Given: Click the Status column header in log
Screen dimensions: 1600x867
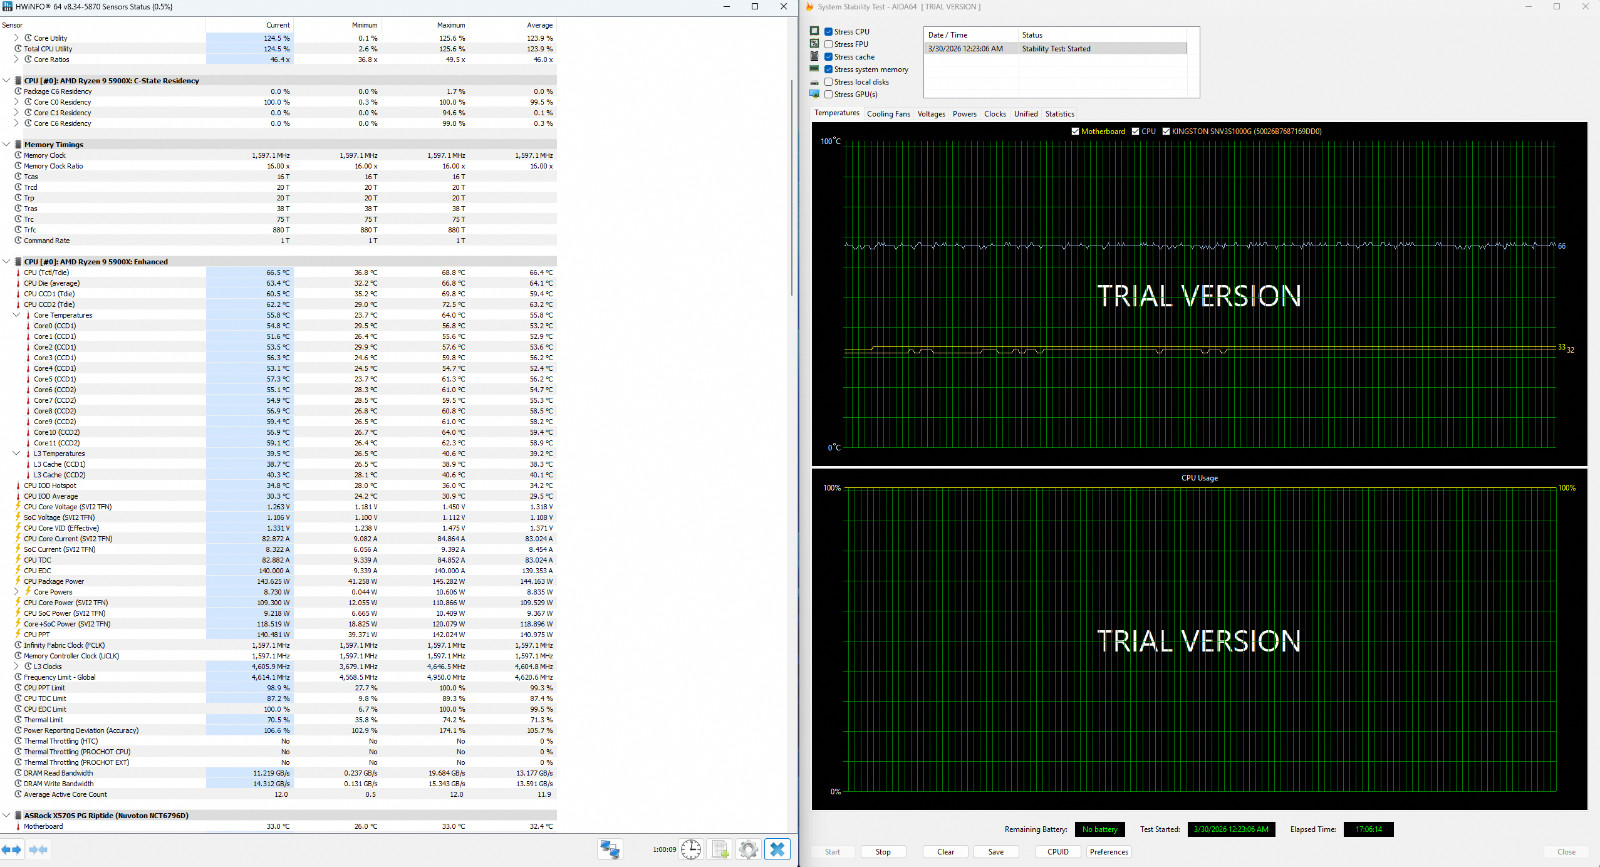Looking at the screenshot, I should pyautogui.click(x=1102, y=35).
